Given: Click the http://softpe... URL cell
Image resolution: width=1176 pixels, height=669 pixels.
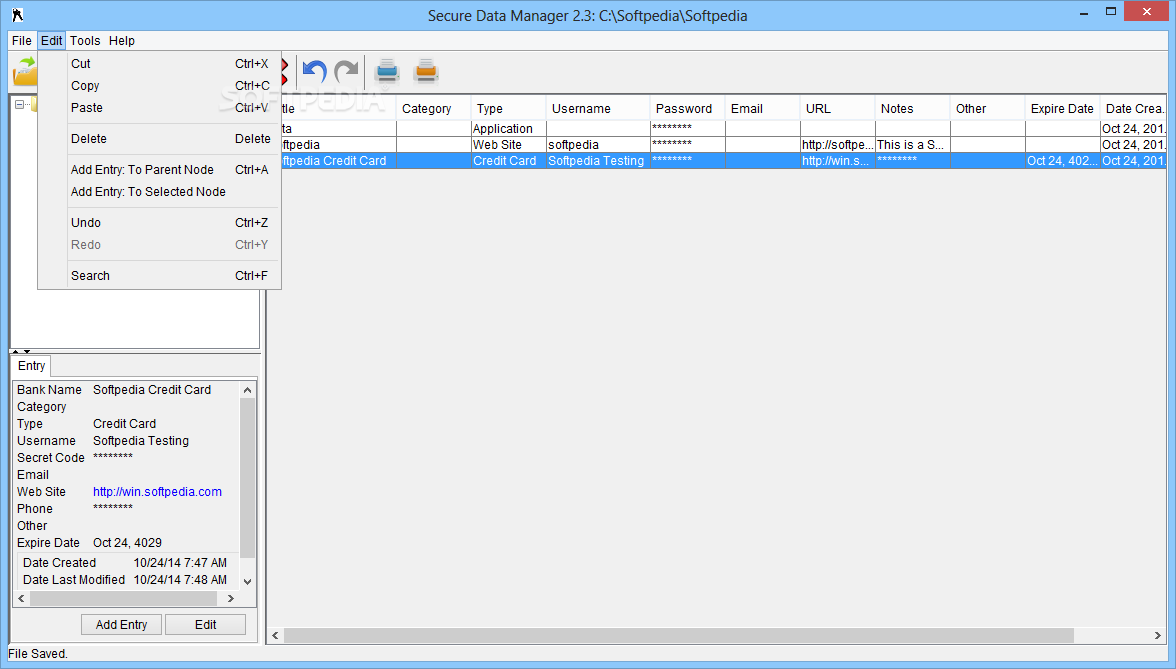Looking at the screenshot, I should [838, 145].
